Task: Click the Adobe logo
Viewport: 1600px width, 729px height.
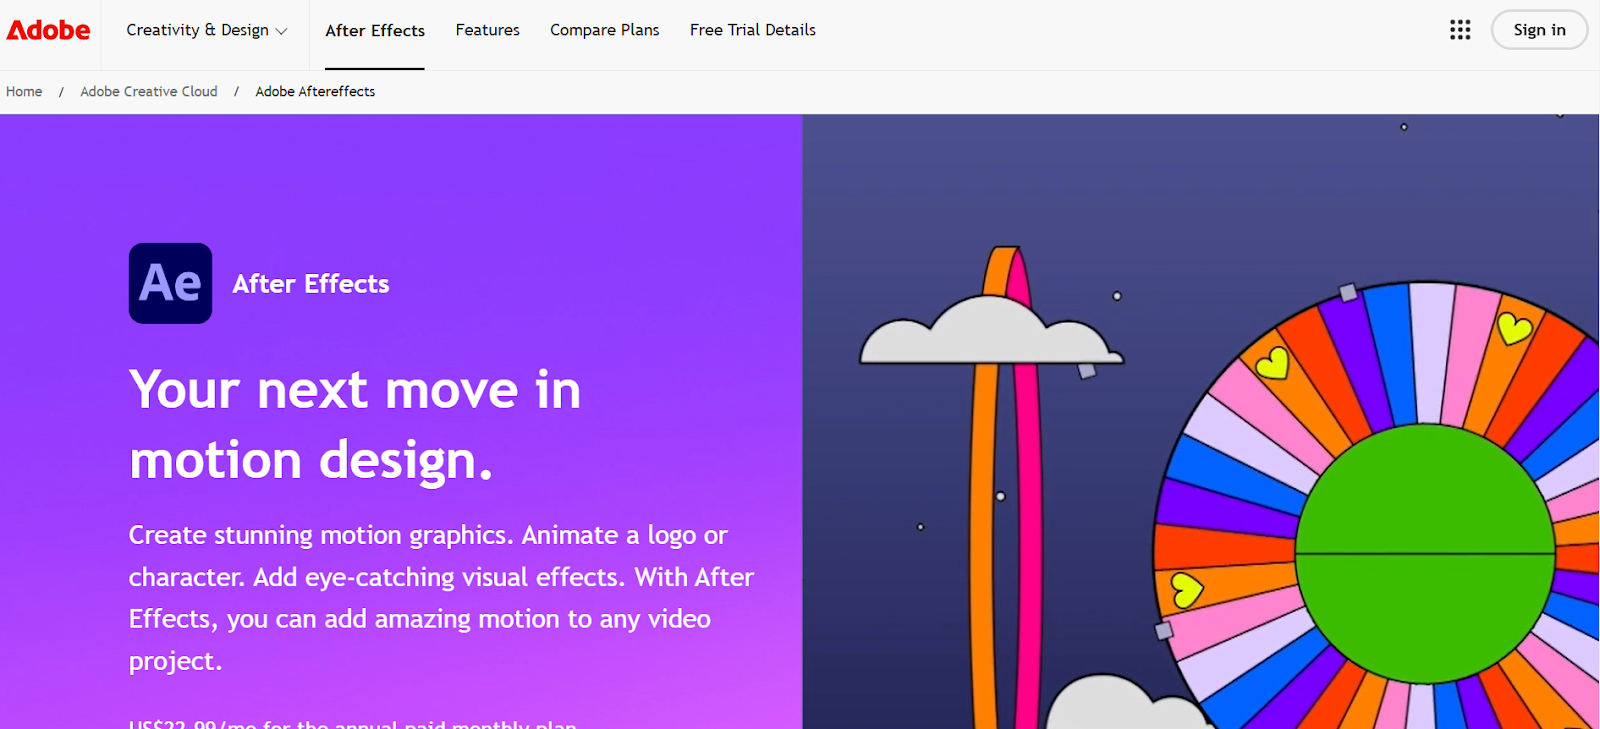Action: point(48,30)
